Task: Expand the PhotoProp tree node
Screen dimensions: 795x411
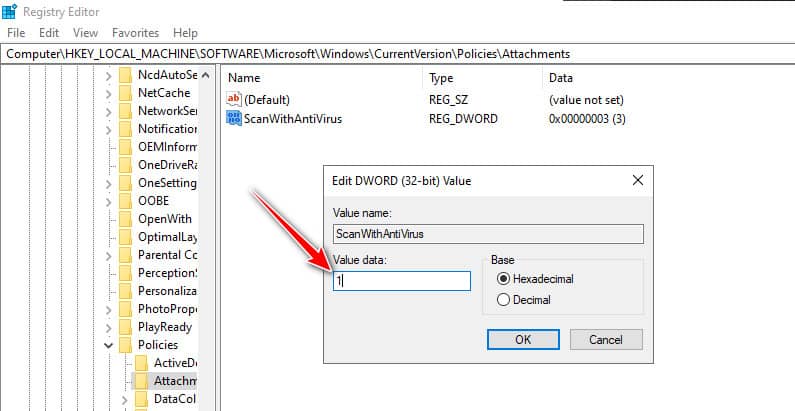Action: [109, 310]
